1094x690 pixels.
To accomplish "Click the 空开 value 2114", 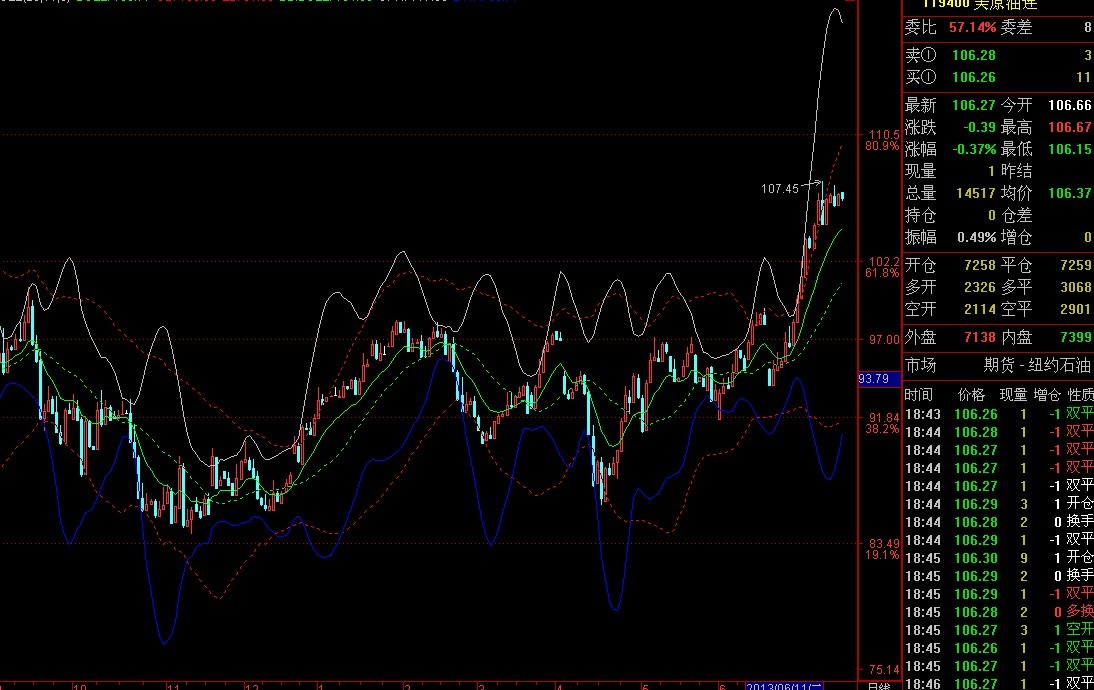I will 980,309.
